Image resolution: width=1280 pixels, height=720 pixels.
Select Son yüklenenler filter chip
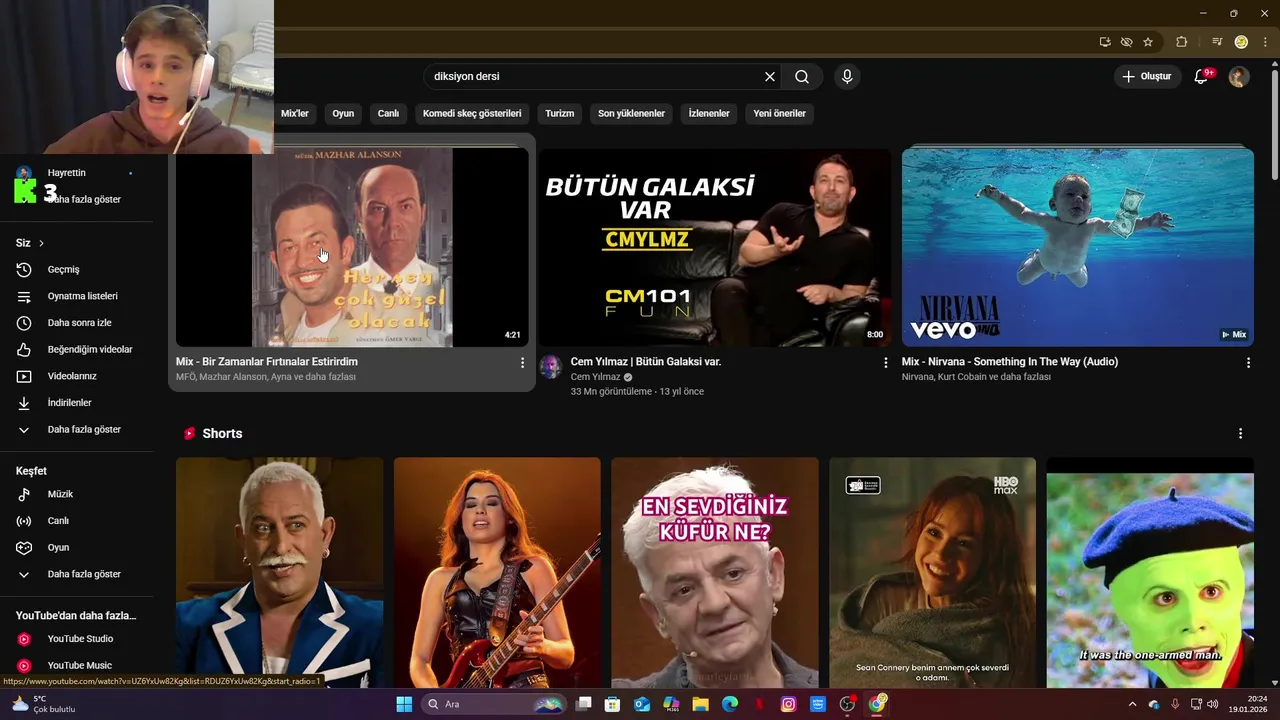631,114
